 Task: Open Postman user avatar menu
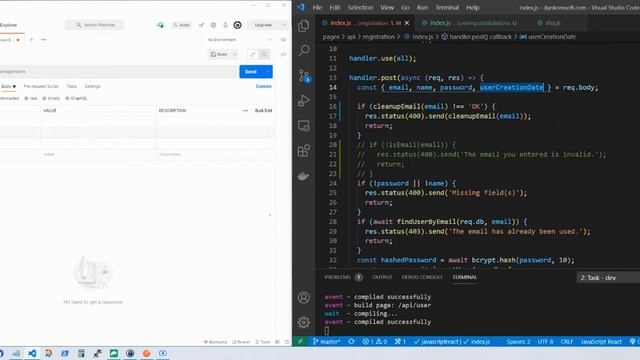coord(238,25)
